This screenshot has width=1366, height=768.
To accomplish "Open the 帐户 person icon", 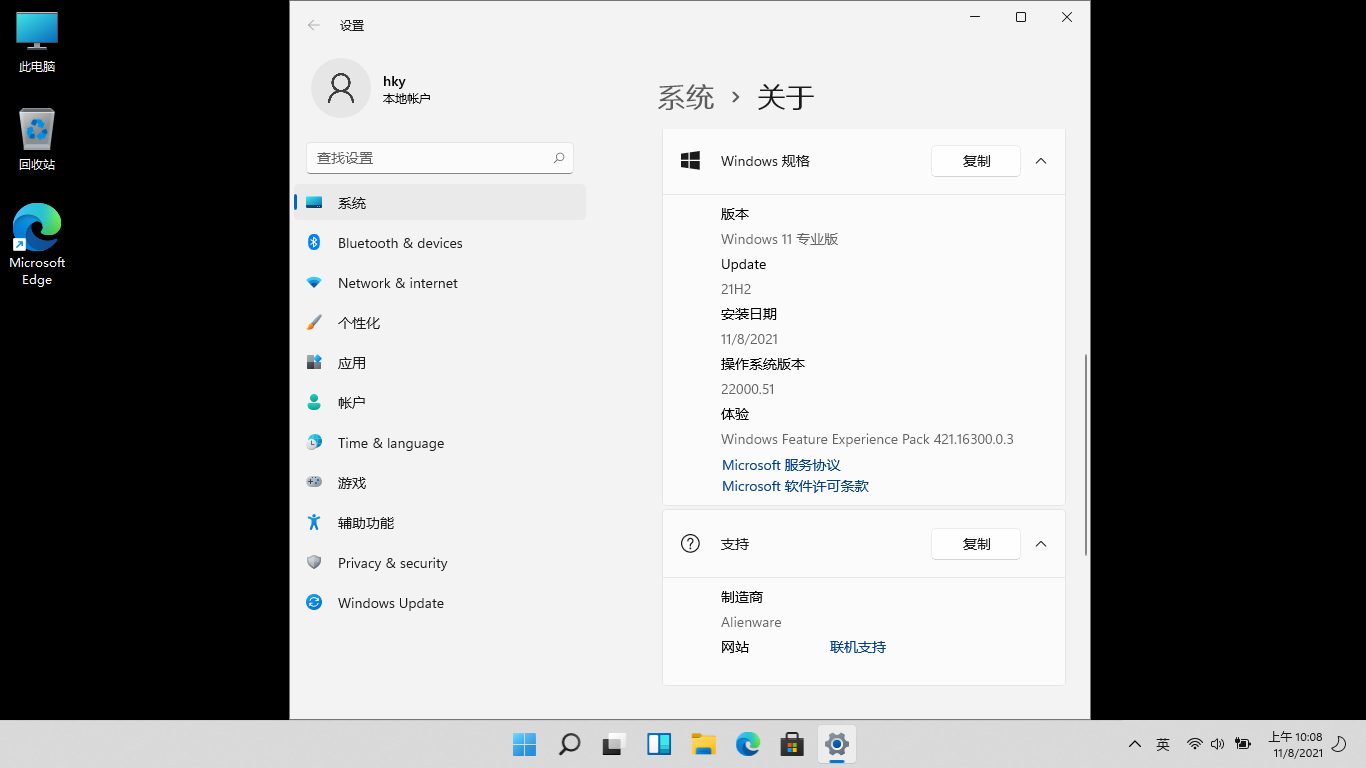I will tap(314, 402).
